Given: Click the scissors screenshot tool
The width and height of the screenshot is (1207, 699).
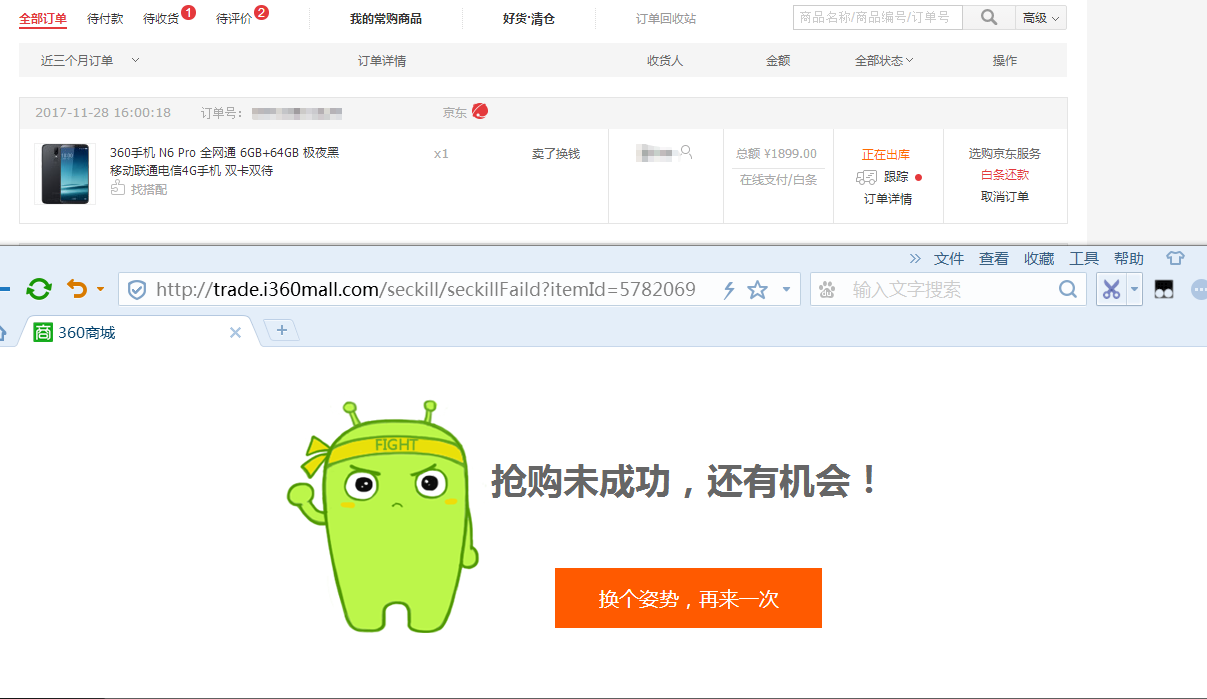Looking at the screenshot, I should click(x=1111, y=290).
